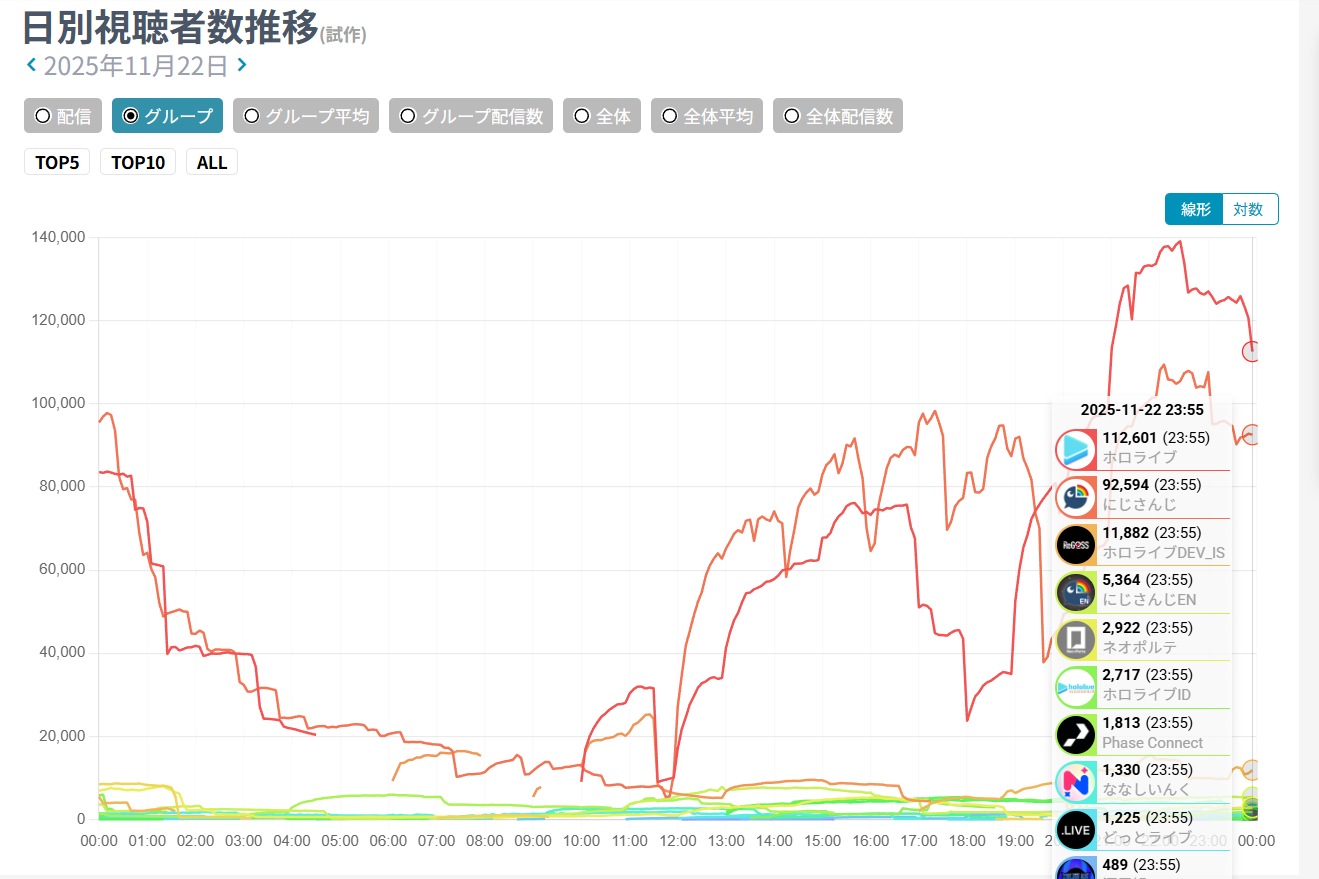1319x879 pixels.
Task: Select the グループ平均 radio option
Action: 306,116
